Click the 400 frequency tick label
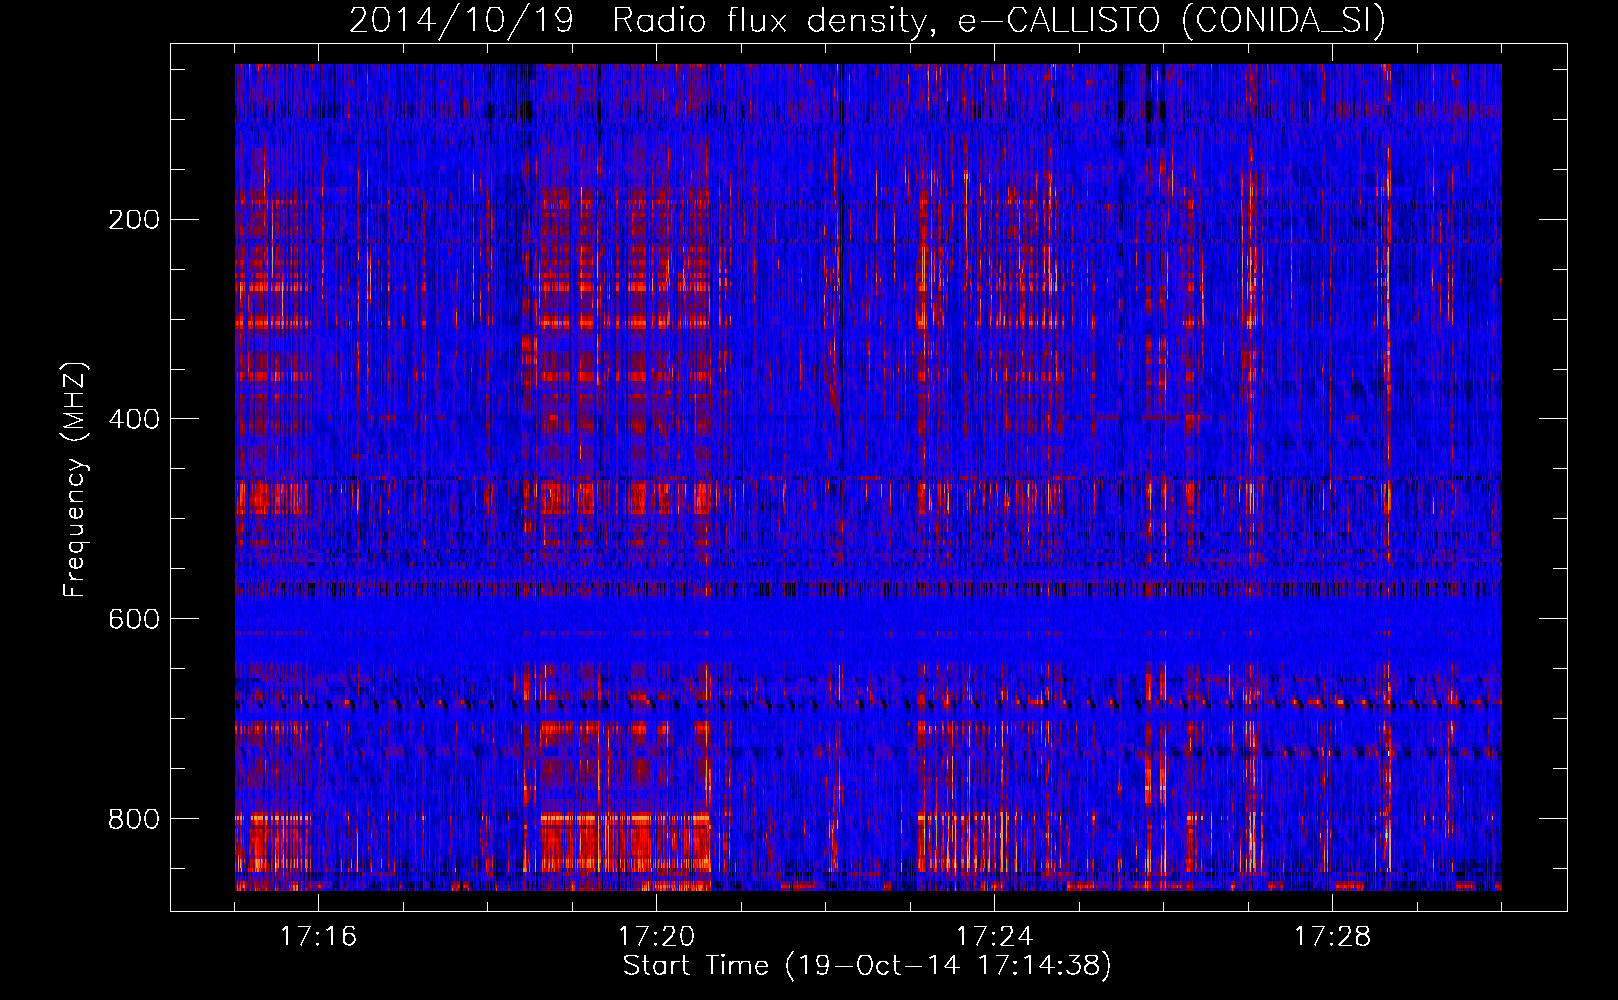This screenshot has width=1618, height=1000. click(x=133, y=419)
